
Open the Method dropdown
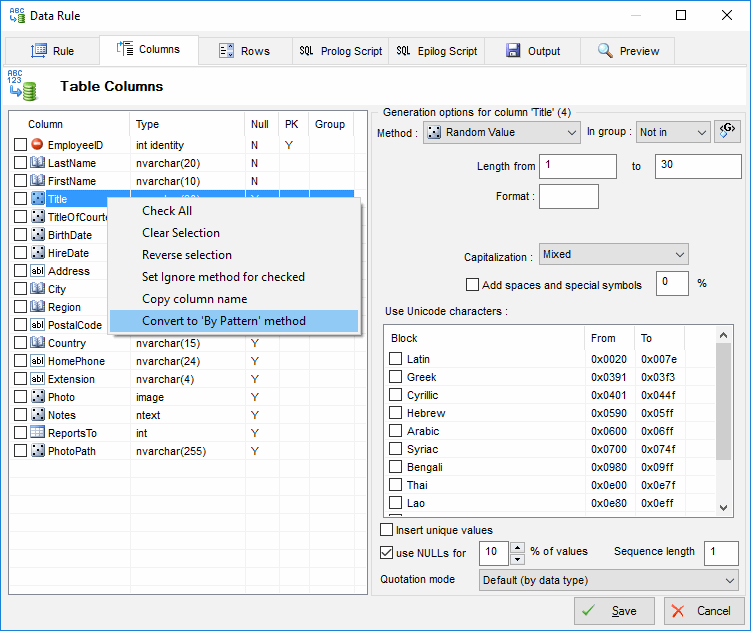[501, 132]
